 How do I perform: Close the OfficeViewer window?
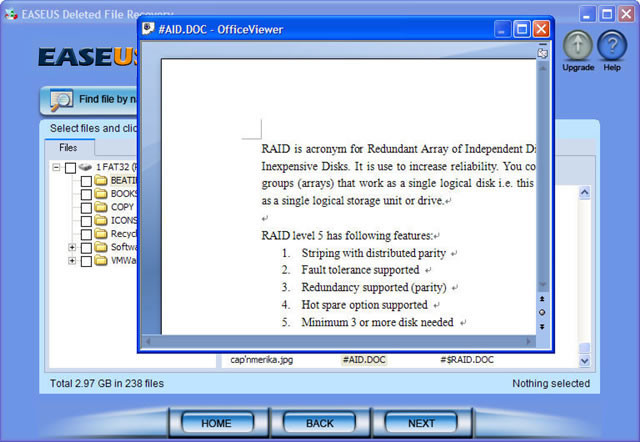(541, 29)
